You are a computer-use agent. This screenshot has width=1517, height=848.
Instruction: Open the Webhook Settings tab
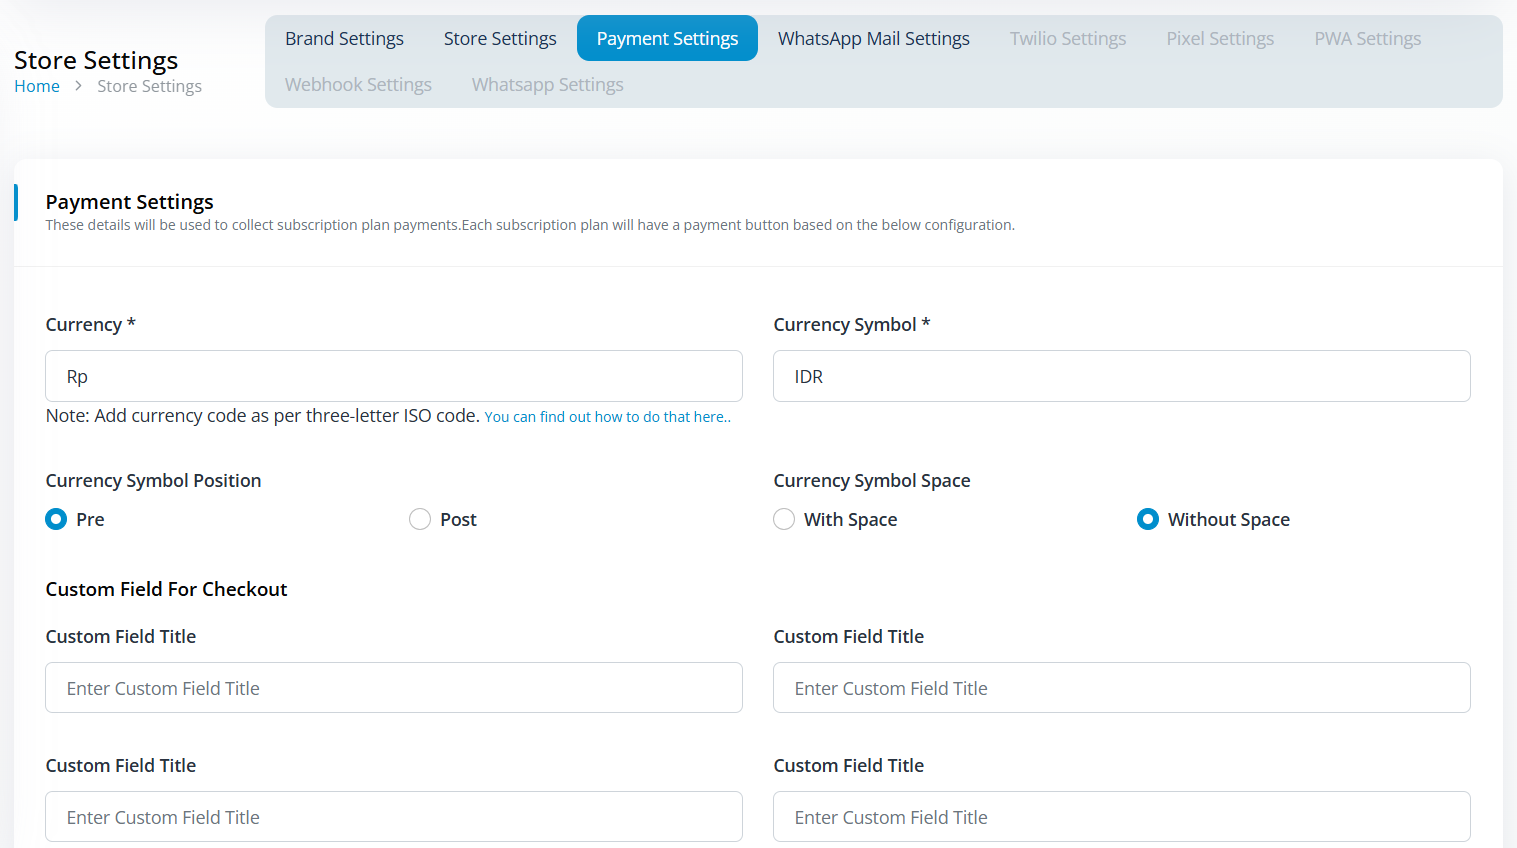(x=358, y=84)
